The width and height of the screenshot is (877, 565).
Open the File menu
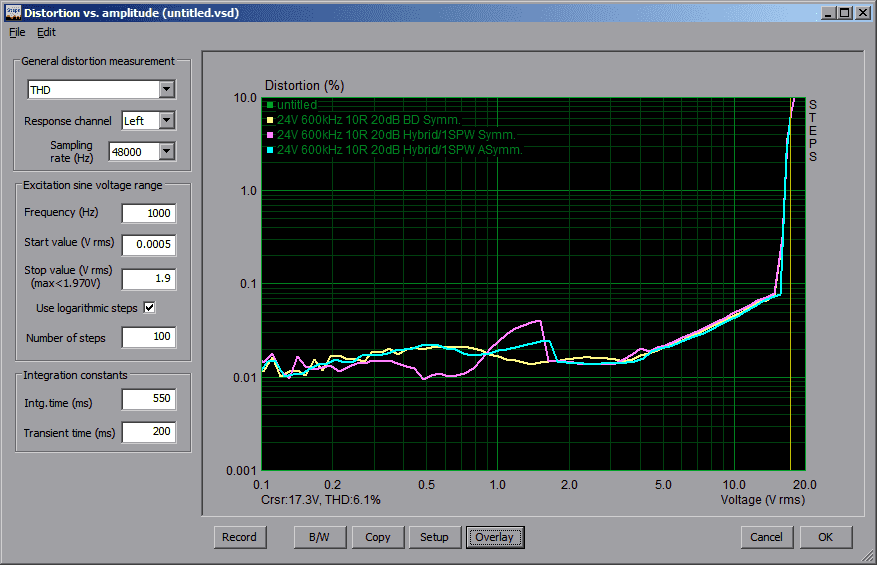[x=17, y=32]
